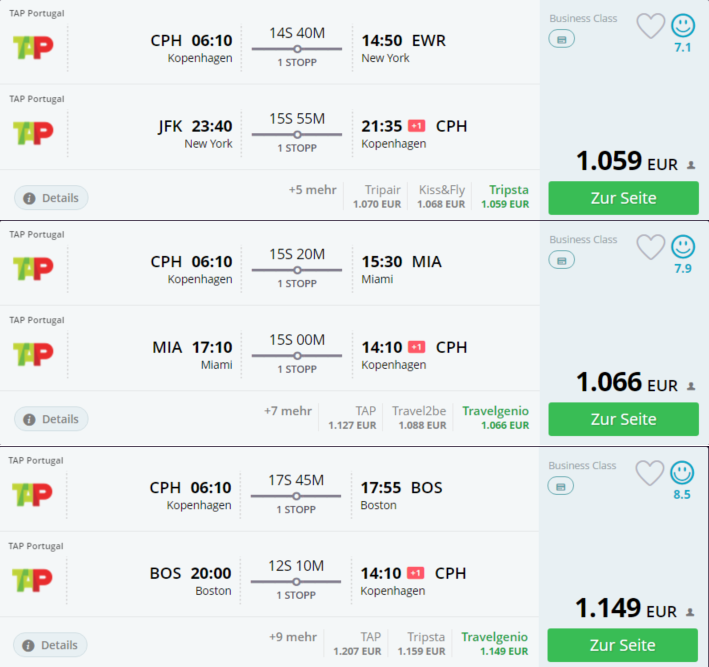Expand Details for the Miami flight
The height and width of the screenshot is (667, 709).
(x=51, y=419)
